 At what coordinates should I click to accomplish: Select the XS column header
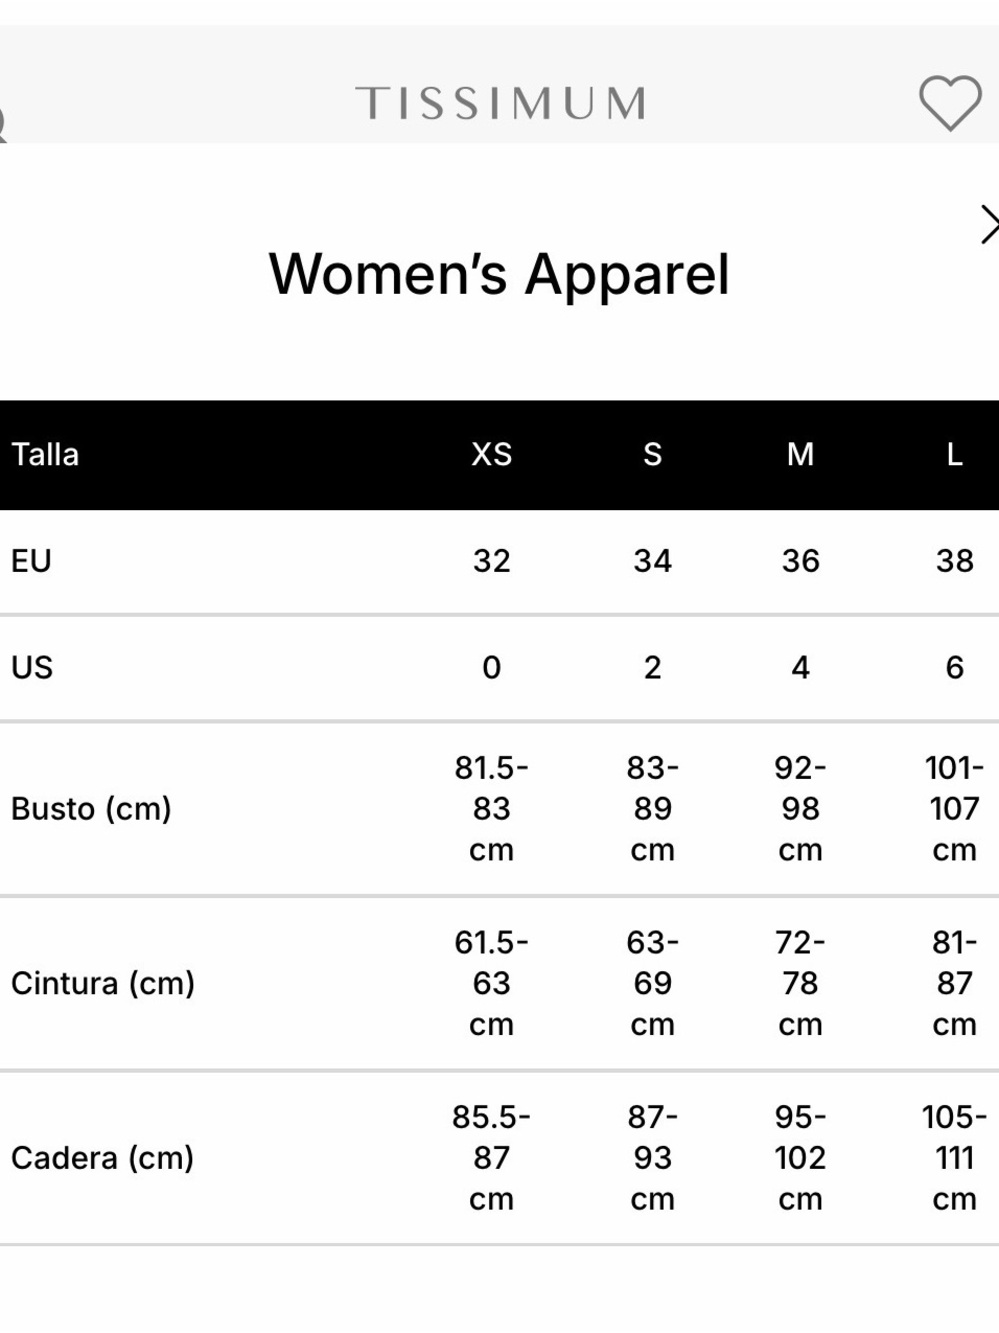[491, 454]
